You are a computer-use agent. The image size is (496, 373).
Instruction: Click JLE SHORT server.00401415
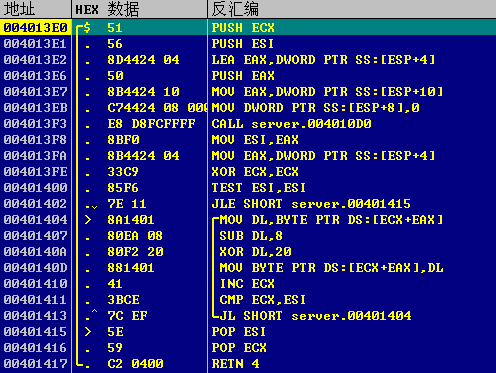(x=311, y=204)
